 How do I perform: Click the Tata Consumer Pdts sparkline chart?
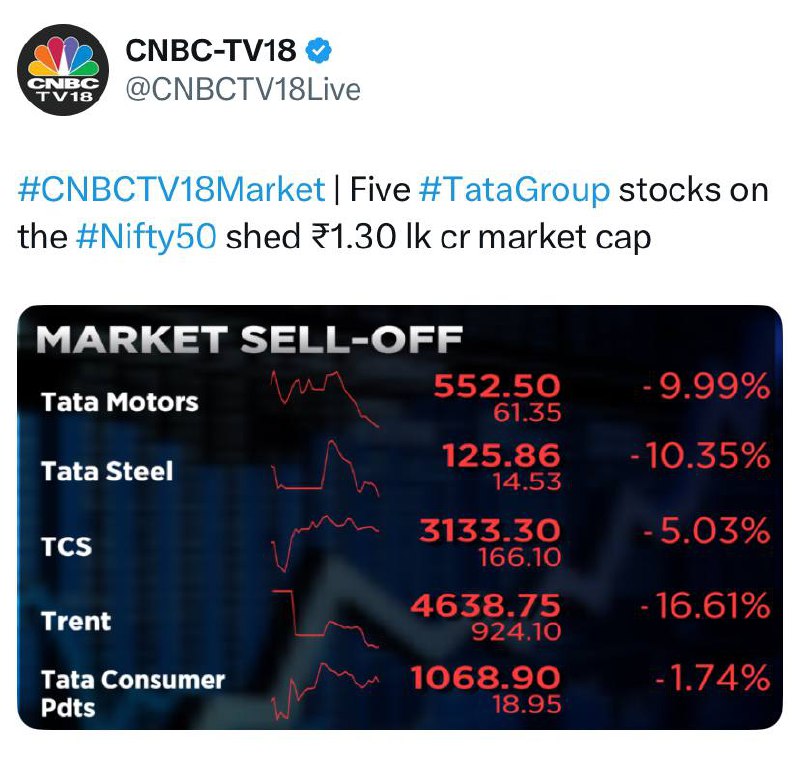click(325, 691)
